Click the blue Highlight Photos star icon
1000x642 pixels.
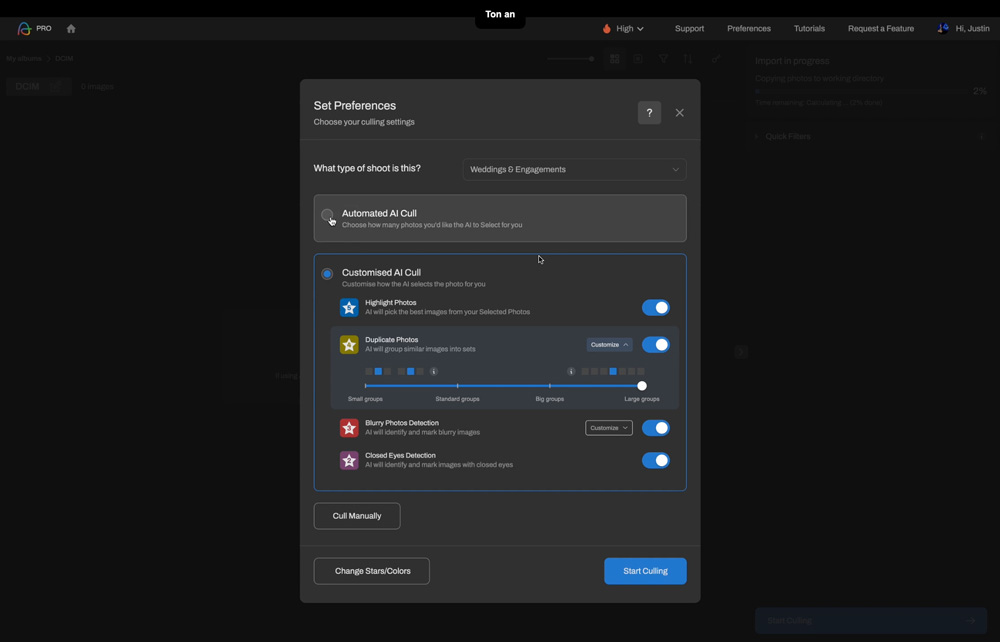click(349, 308)
